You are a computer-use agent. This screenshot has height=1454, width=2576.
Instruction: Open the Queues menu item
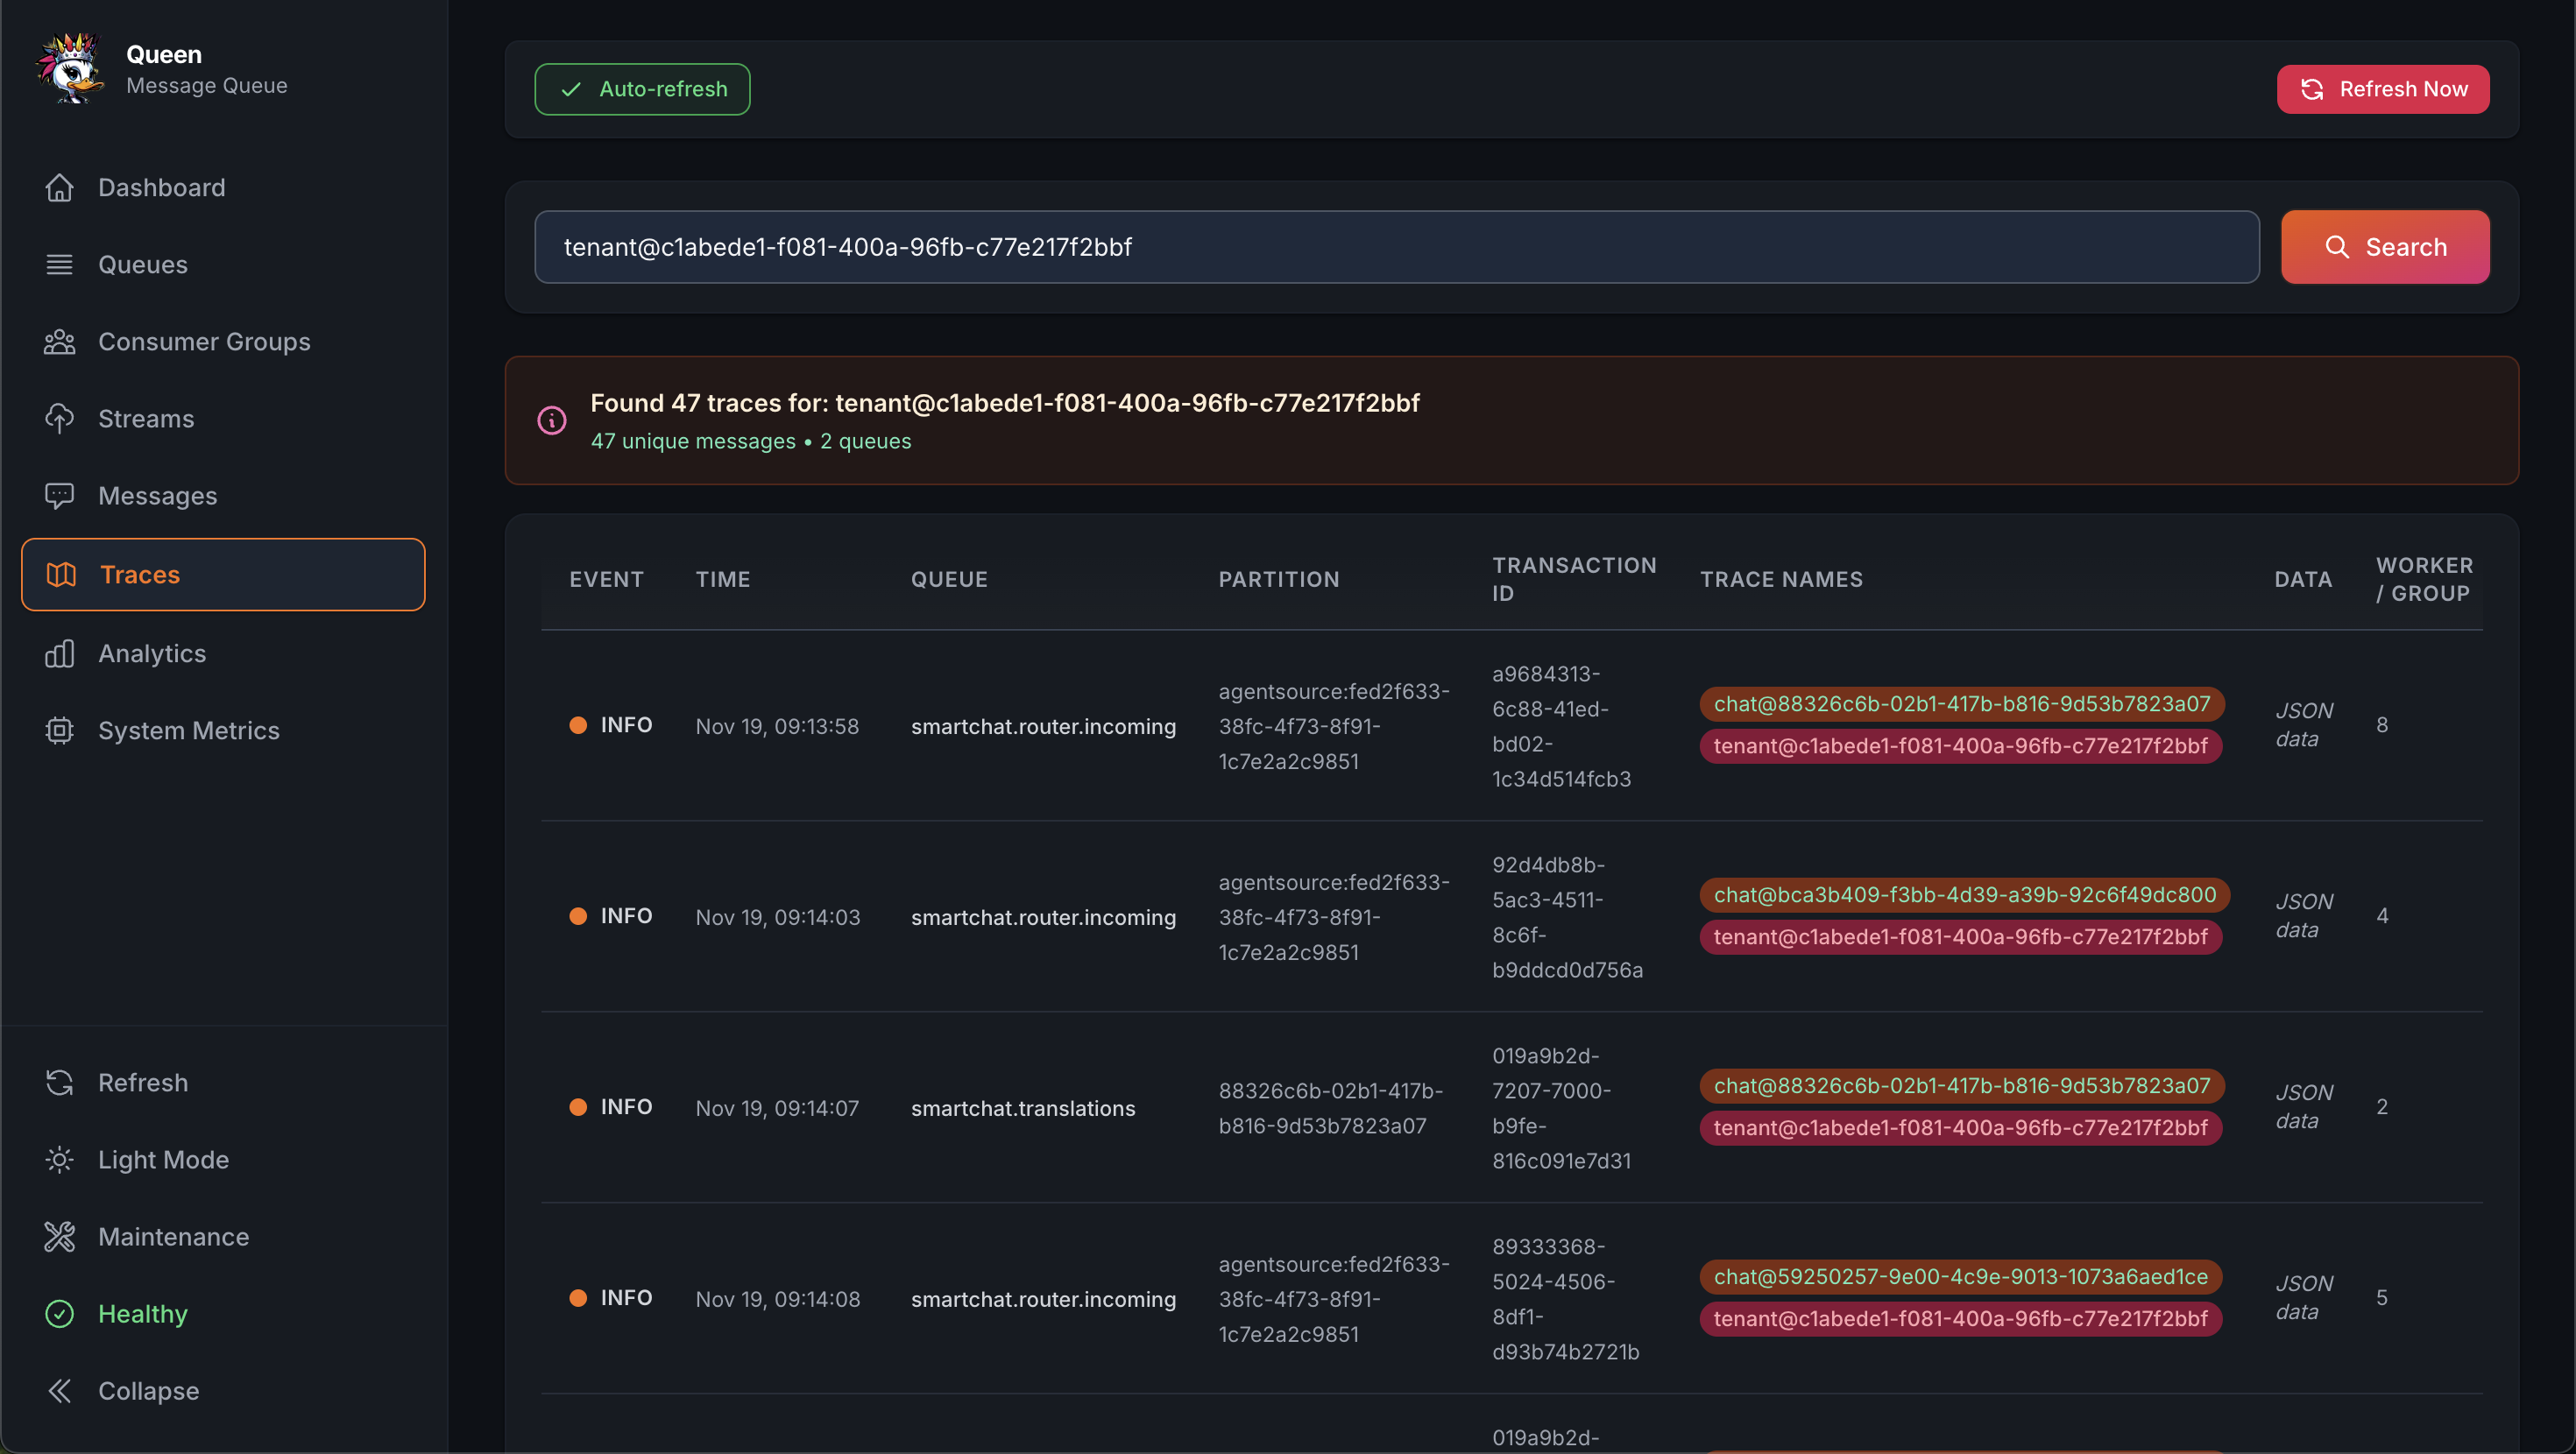[x=143, y=265]
